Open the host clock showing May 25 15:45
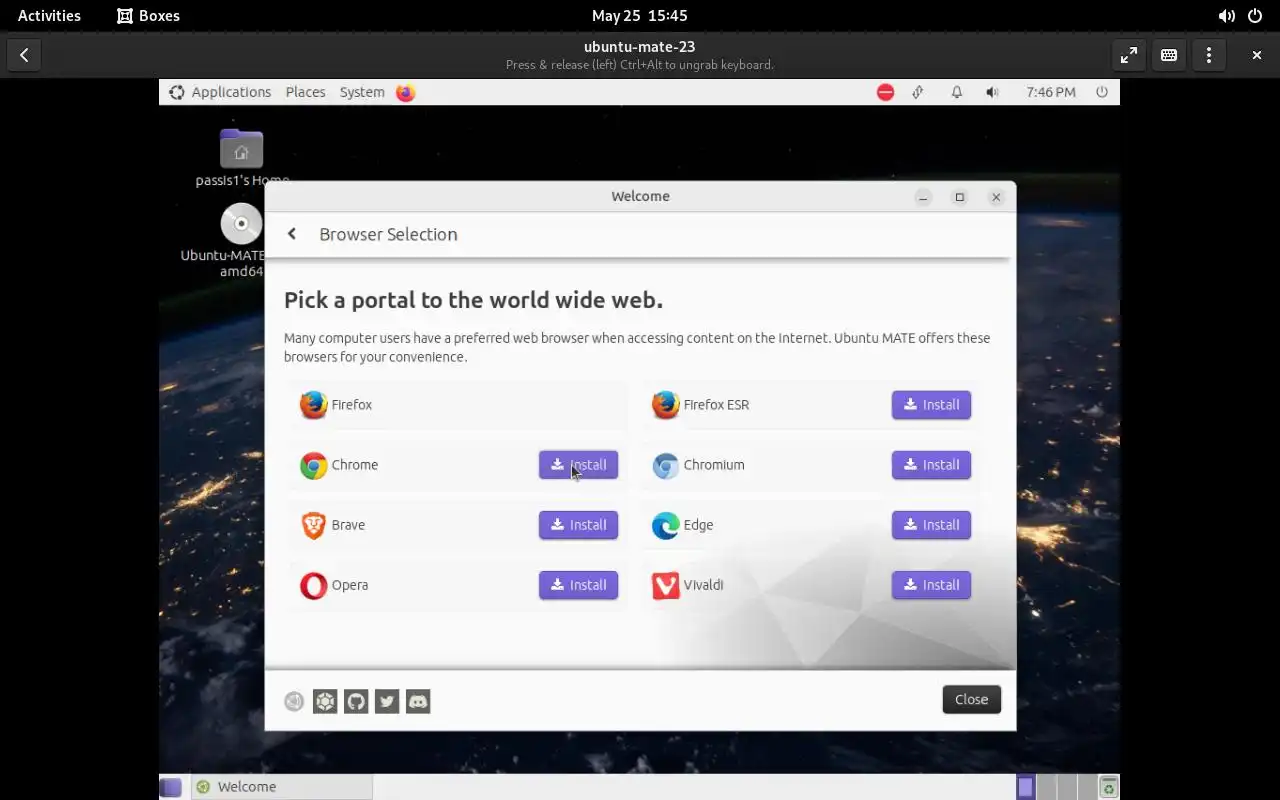This screenshot has height=800, width=1280. point(640,16)
